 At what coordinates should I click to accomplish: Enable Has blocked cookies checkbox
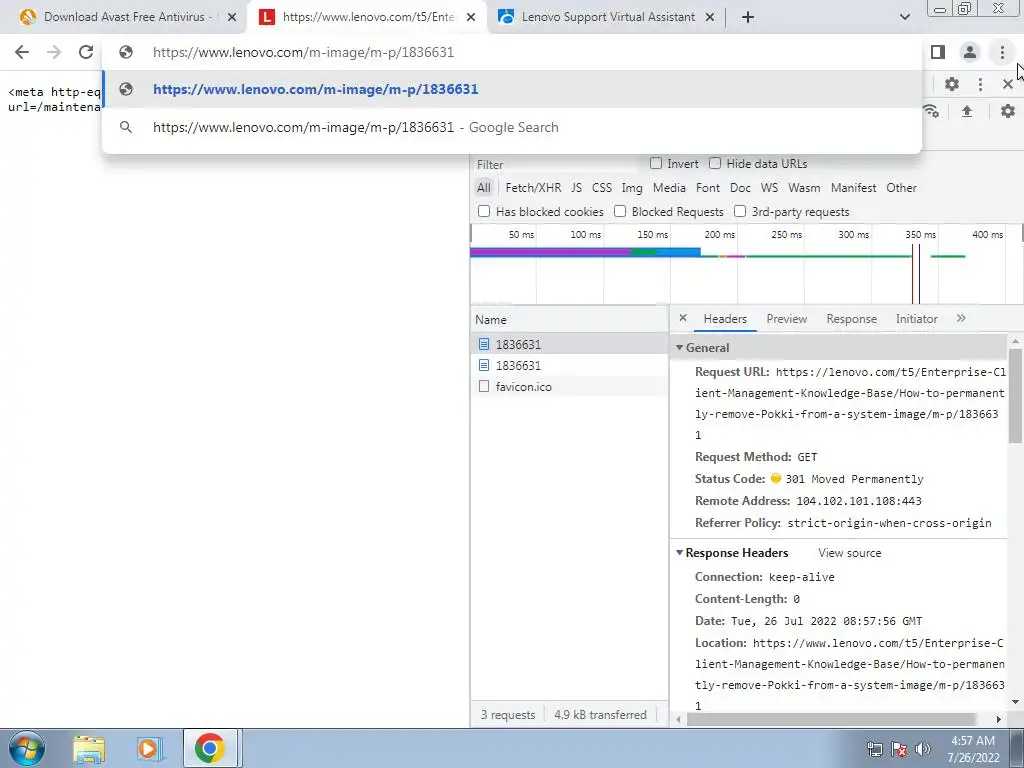(484, 211)
